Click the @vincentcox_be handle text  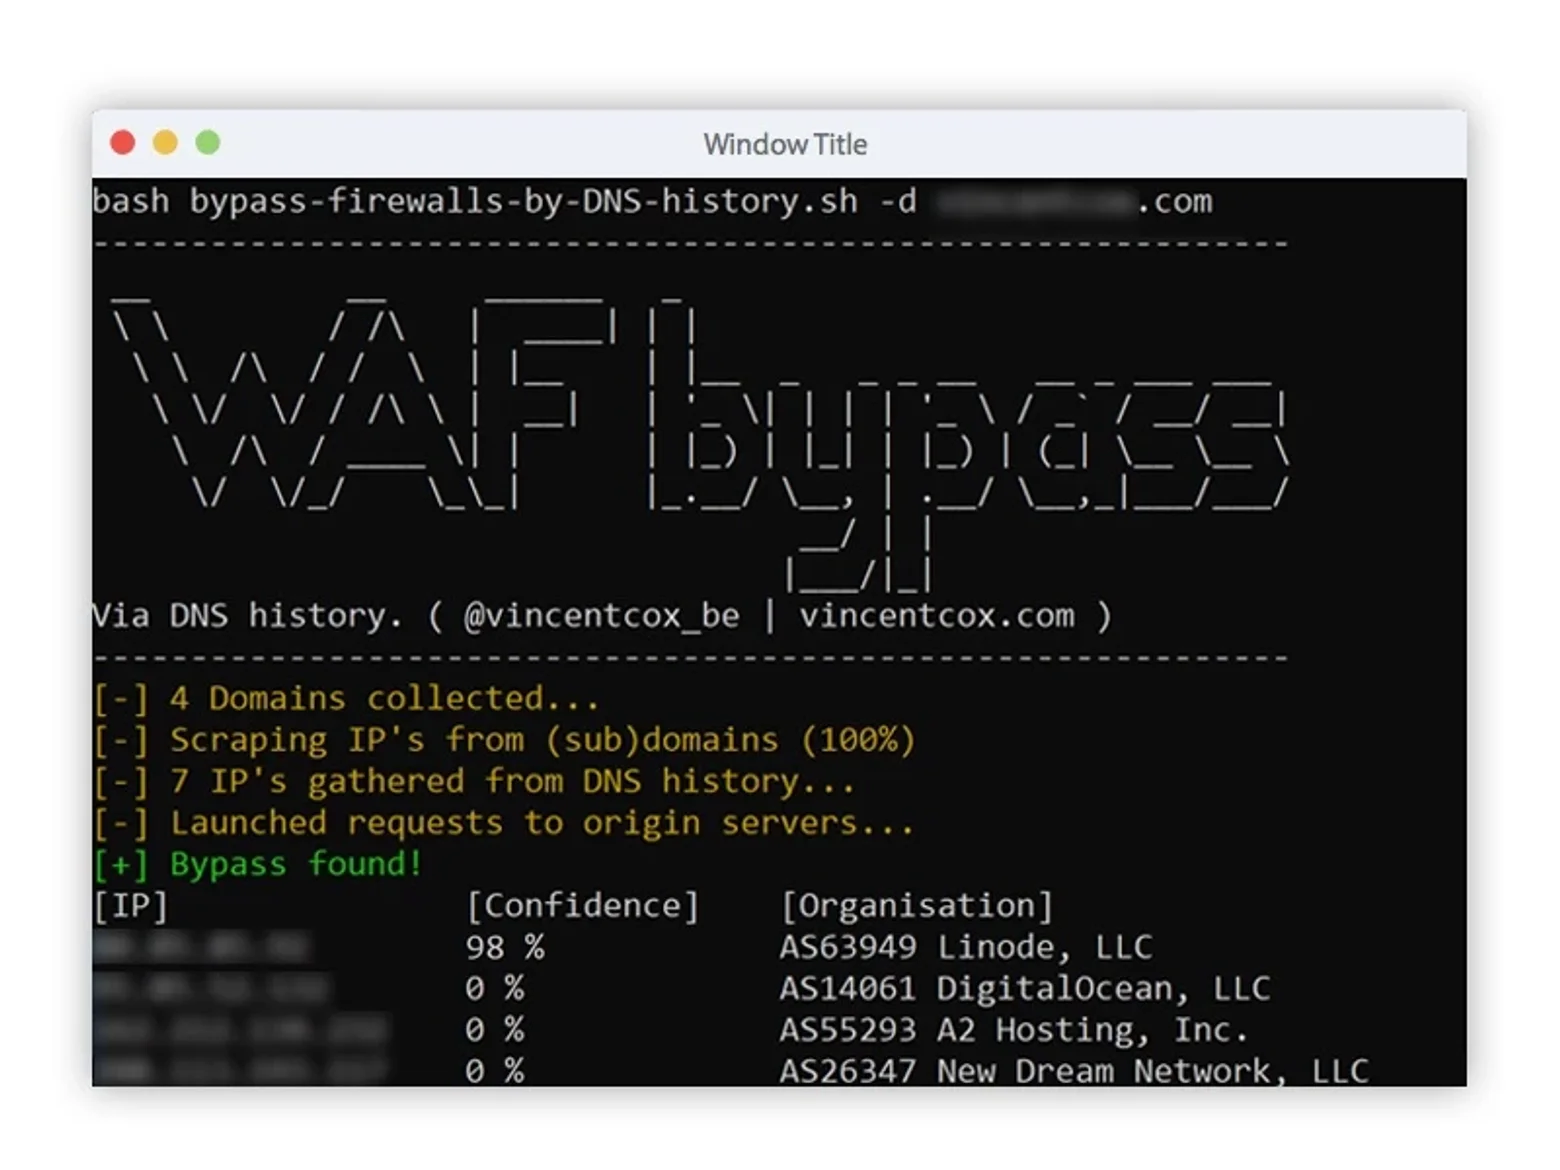tap(601, 616)
